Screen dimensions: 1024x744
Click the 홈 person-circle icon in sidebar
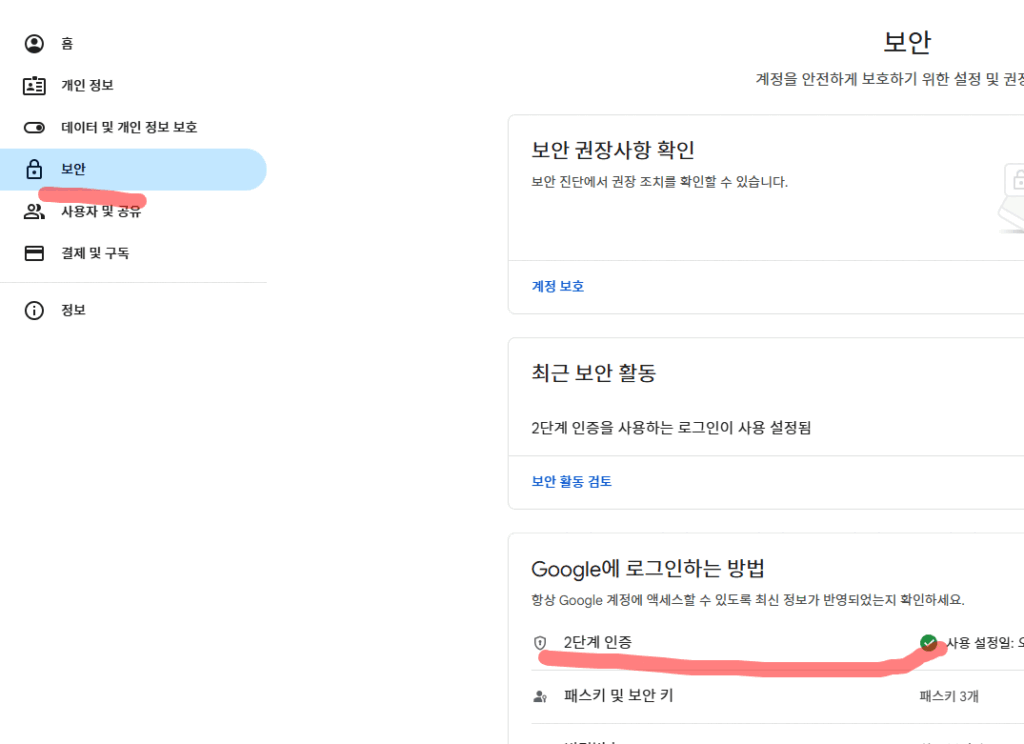(35, 44)
